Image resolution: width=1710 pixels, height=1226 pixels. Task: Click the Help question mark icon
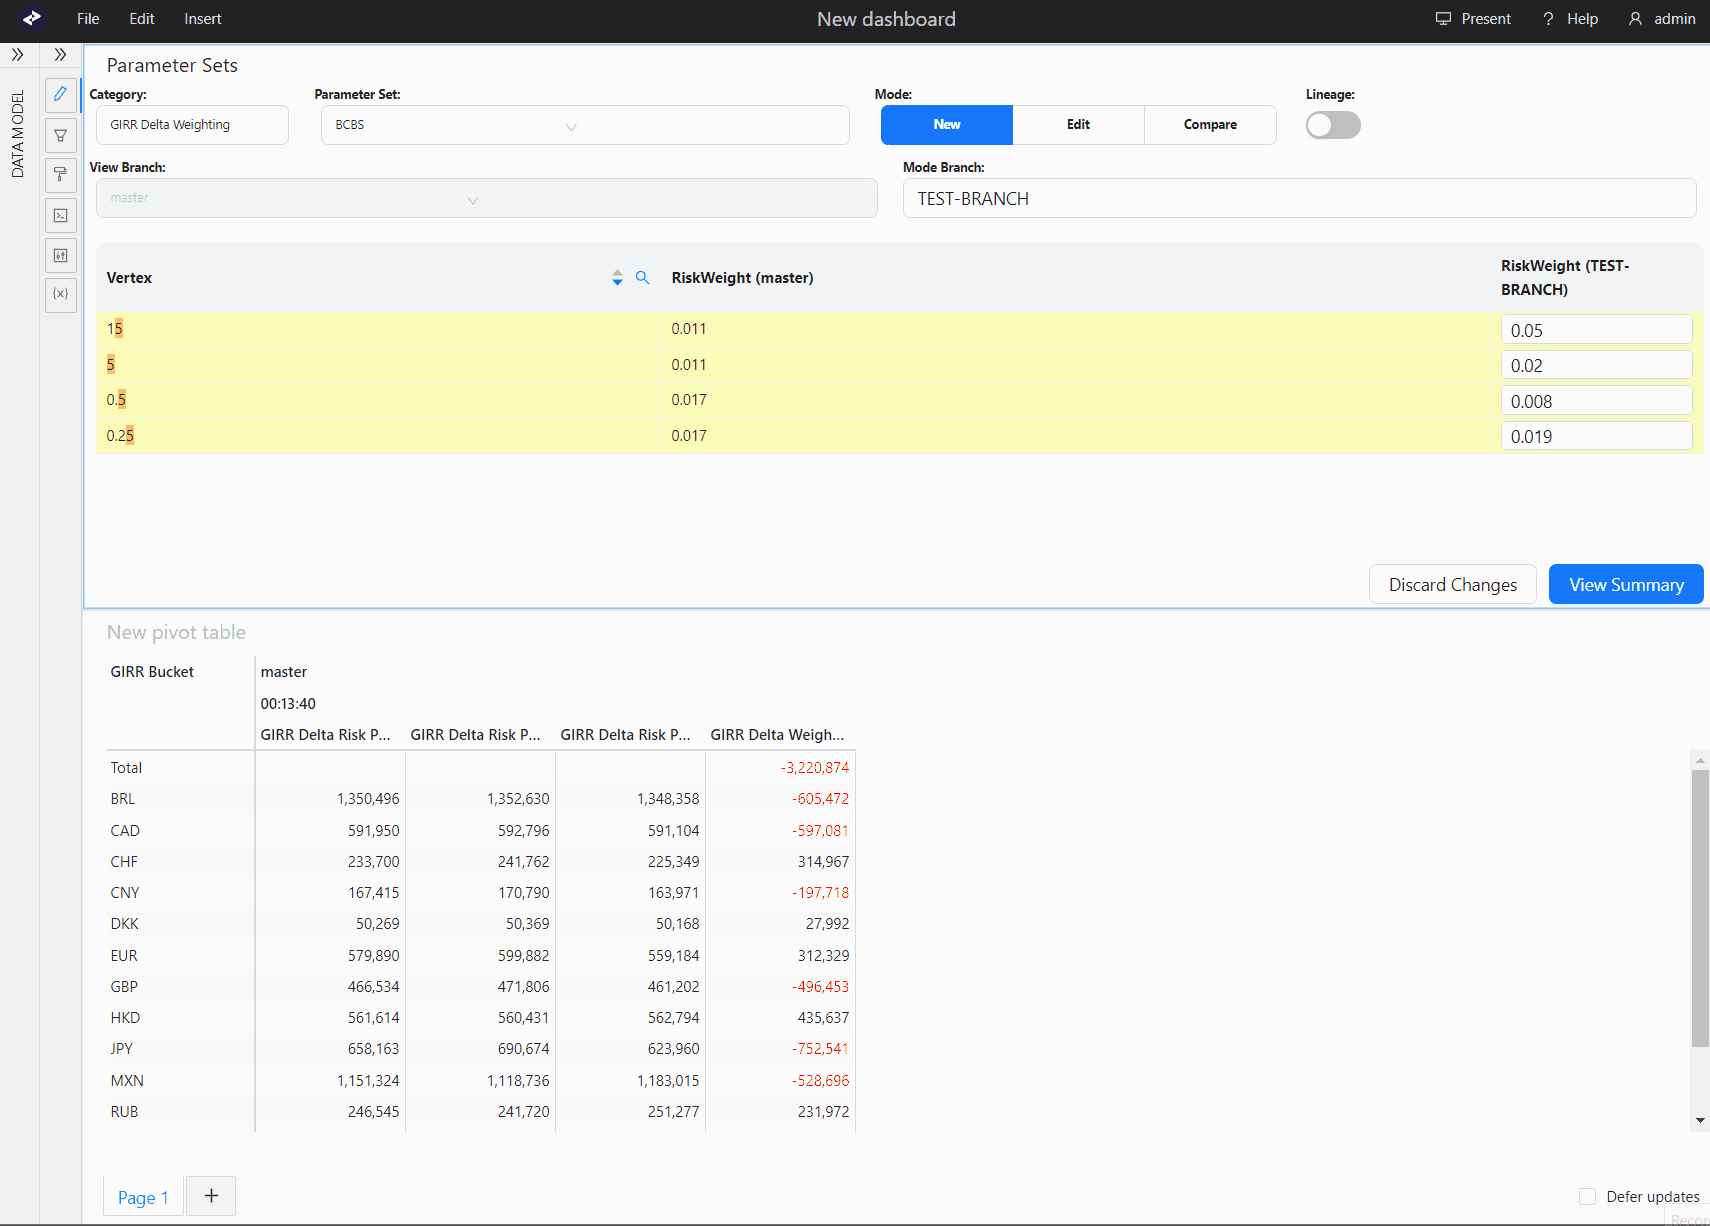point(1548,19)
